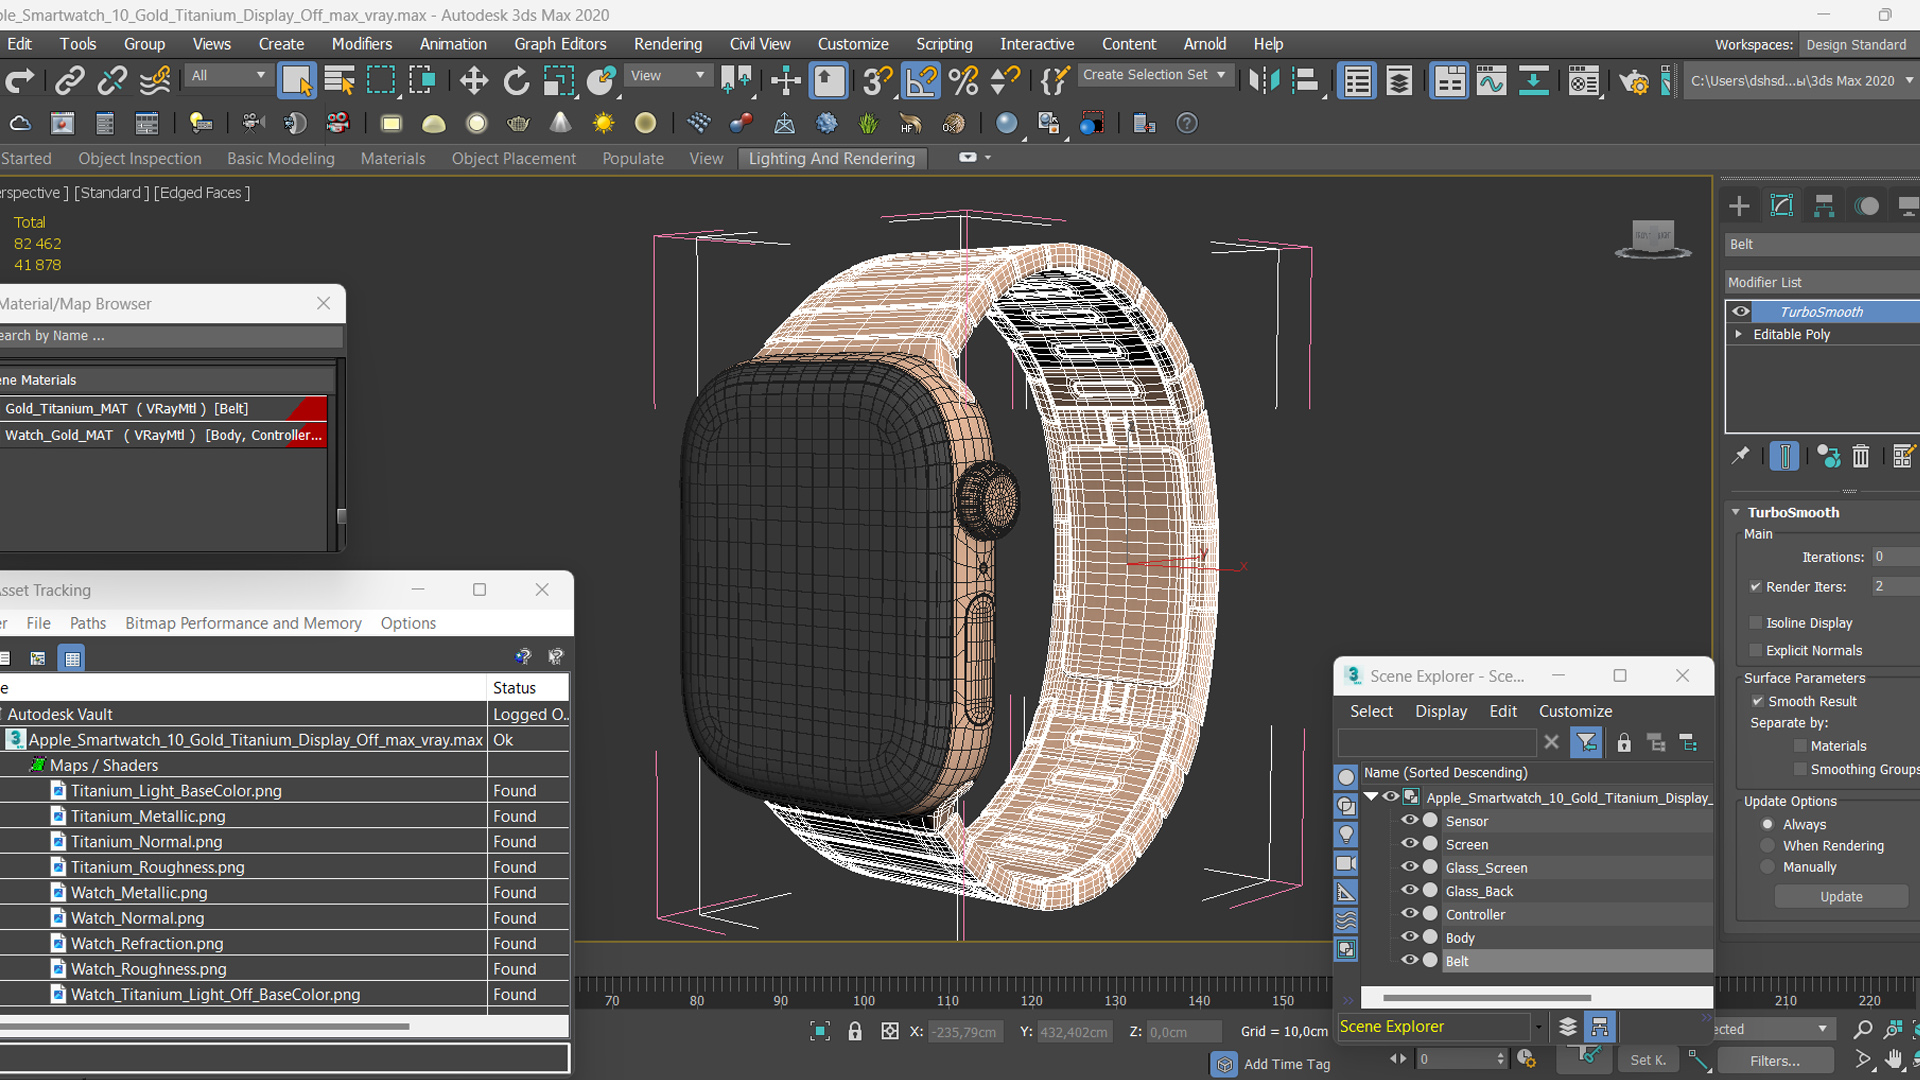1920x1080 pixels.
Task: Enable Explicit Normals checkbox
Action: 1755,651
